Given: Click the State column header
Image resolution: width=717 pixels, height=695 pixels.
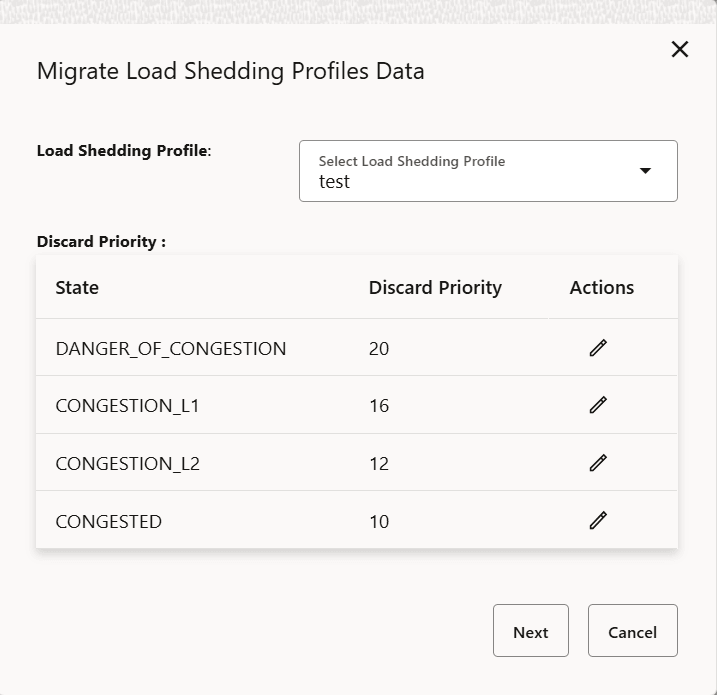Looking at the screenshot, I should pyautogui.click(x=77, y=288).
